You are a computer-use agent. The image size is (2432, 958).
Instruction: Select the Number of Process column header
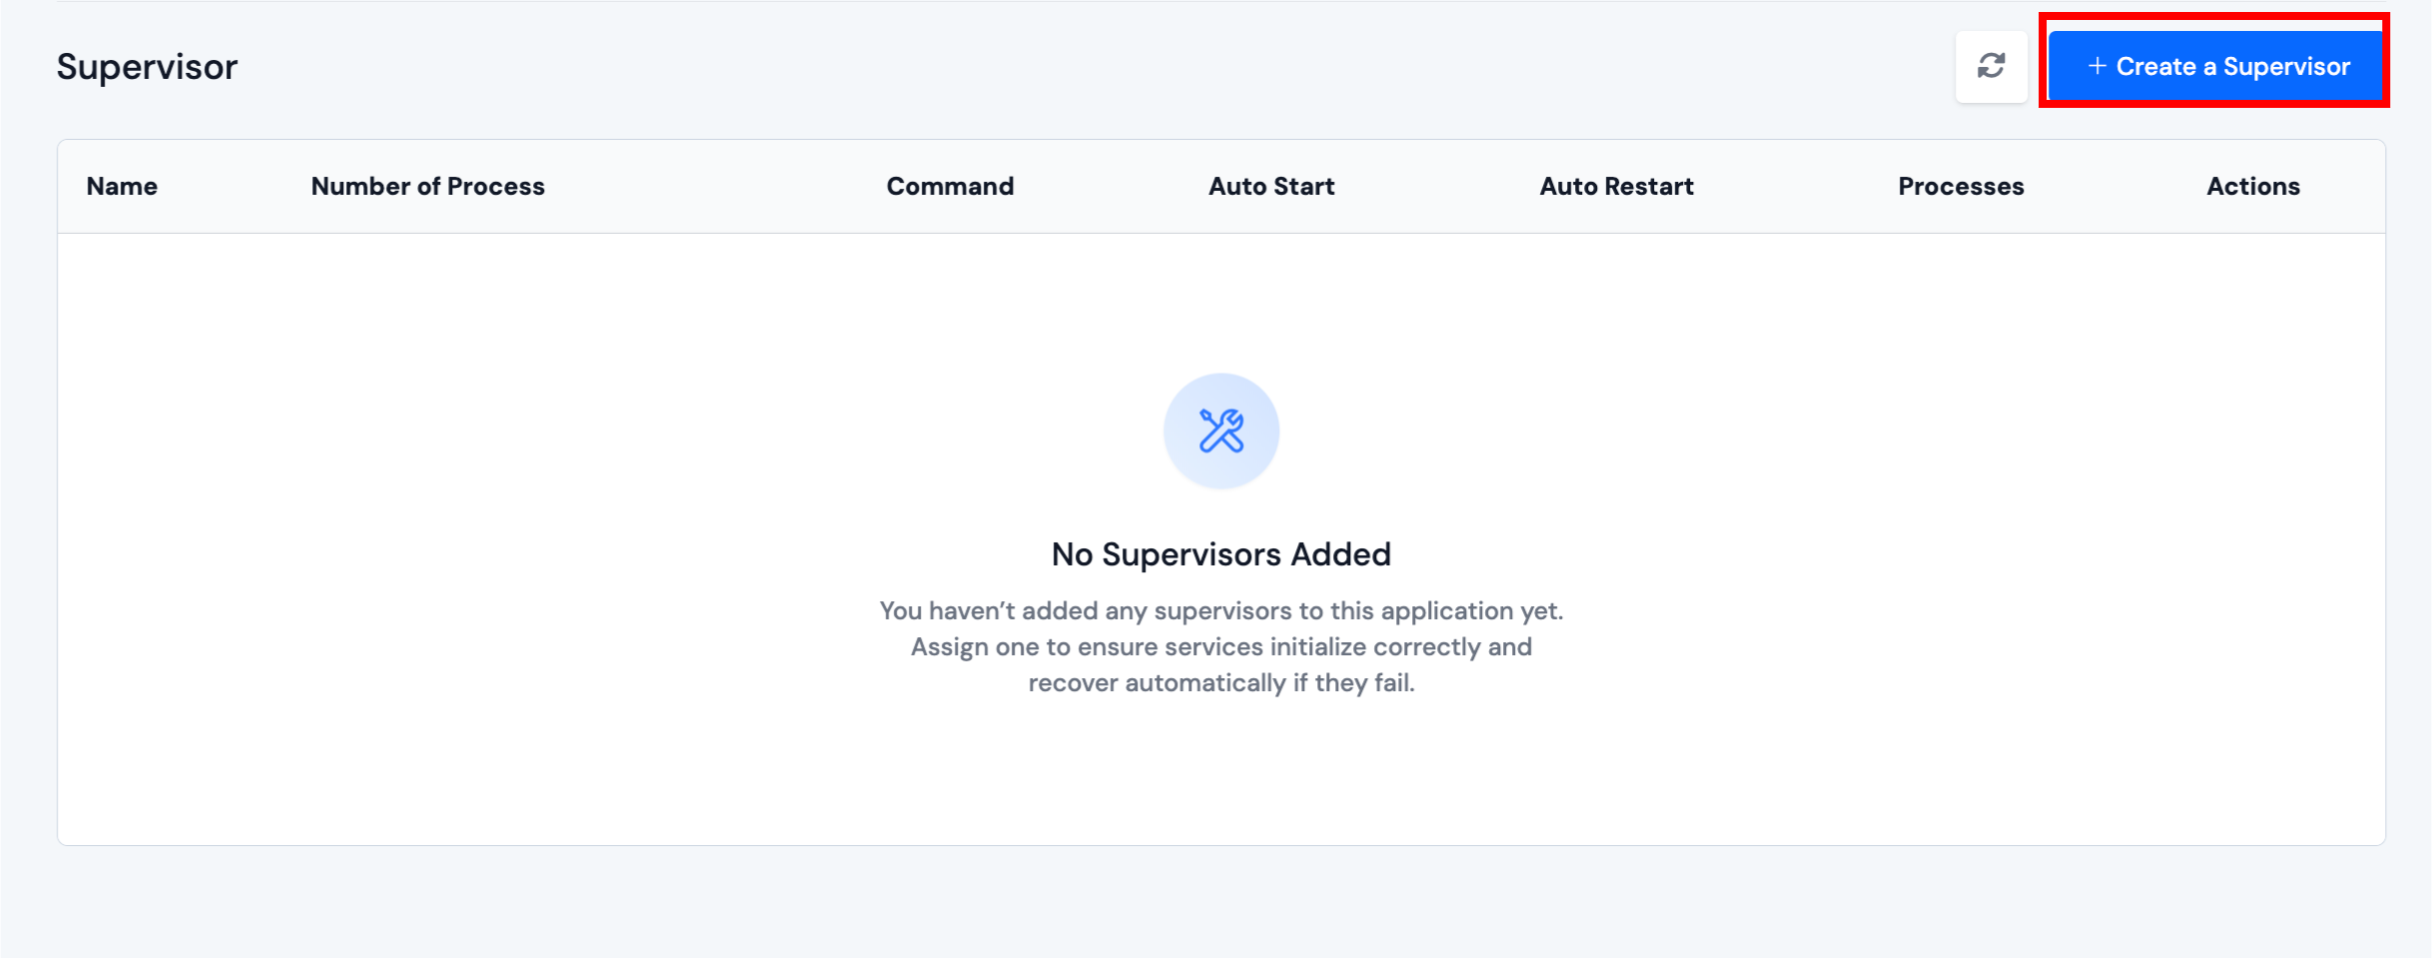[427, 186]
